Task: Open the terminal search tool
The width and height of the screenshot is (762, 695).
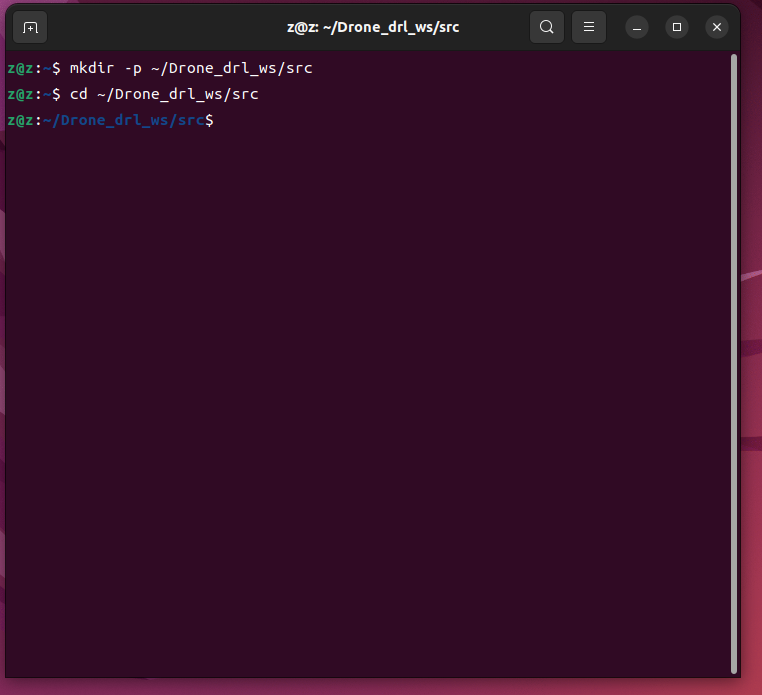Action: [547, 27]
